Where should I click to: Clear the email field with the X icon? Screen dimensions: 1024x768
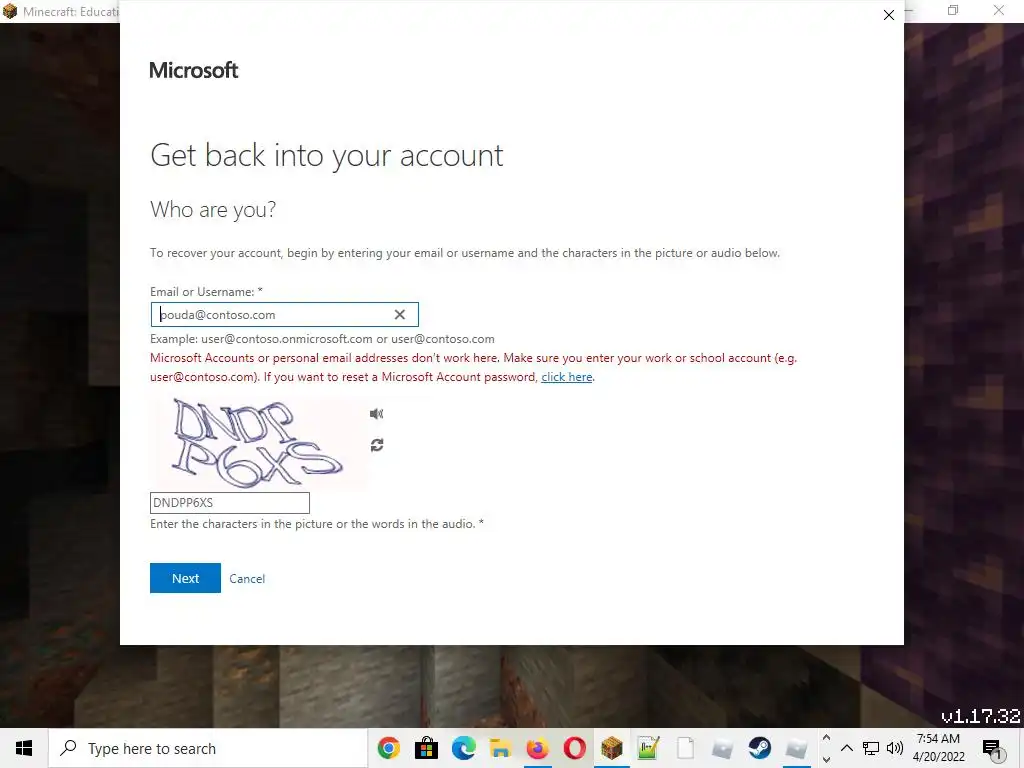[x=400, y=315]
